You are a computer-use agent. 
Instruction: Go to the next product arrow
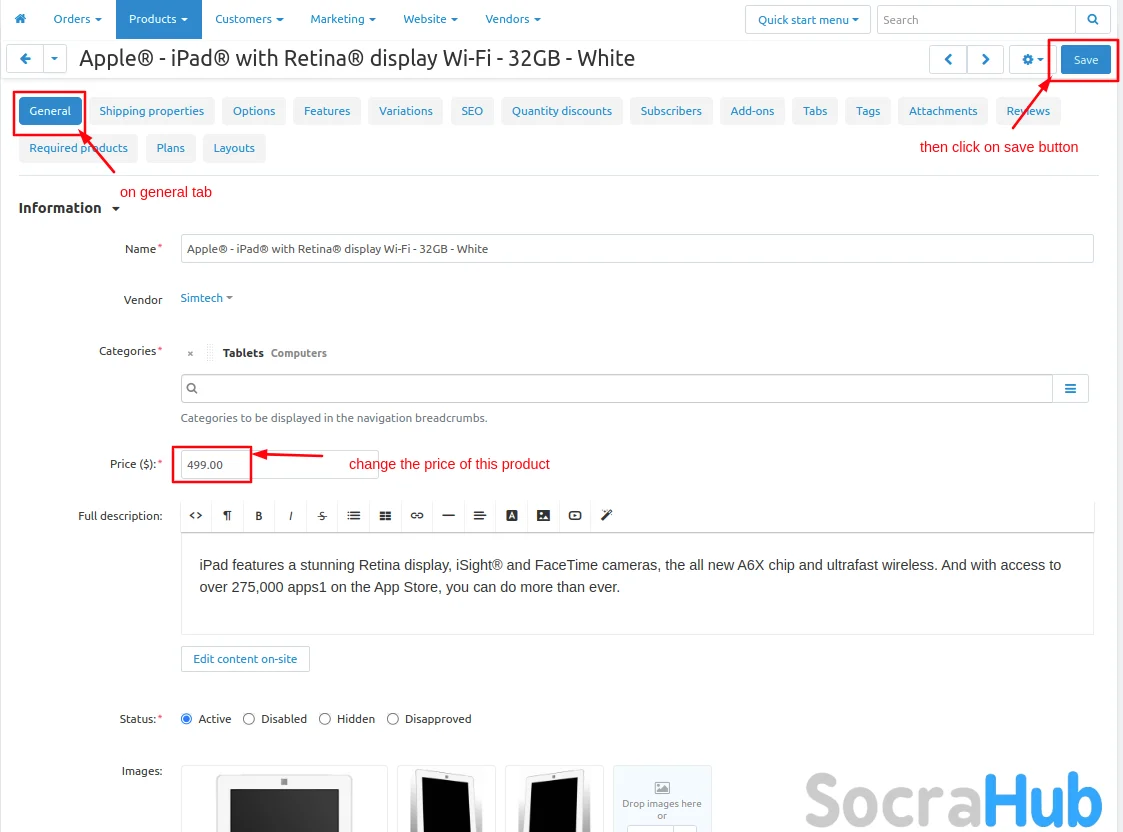tap(985, 60)
